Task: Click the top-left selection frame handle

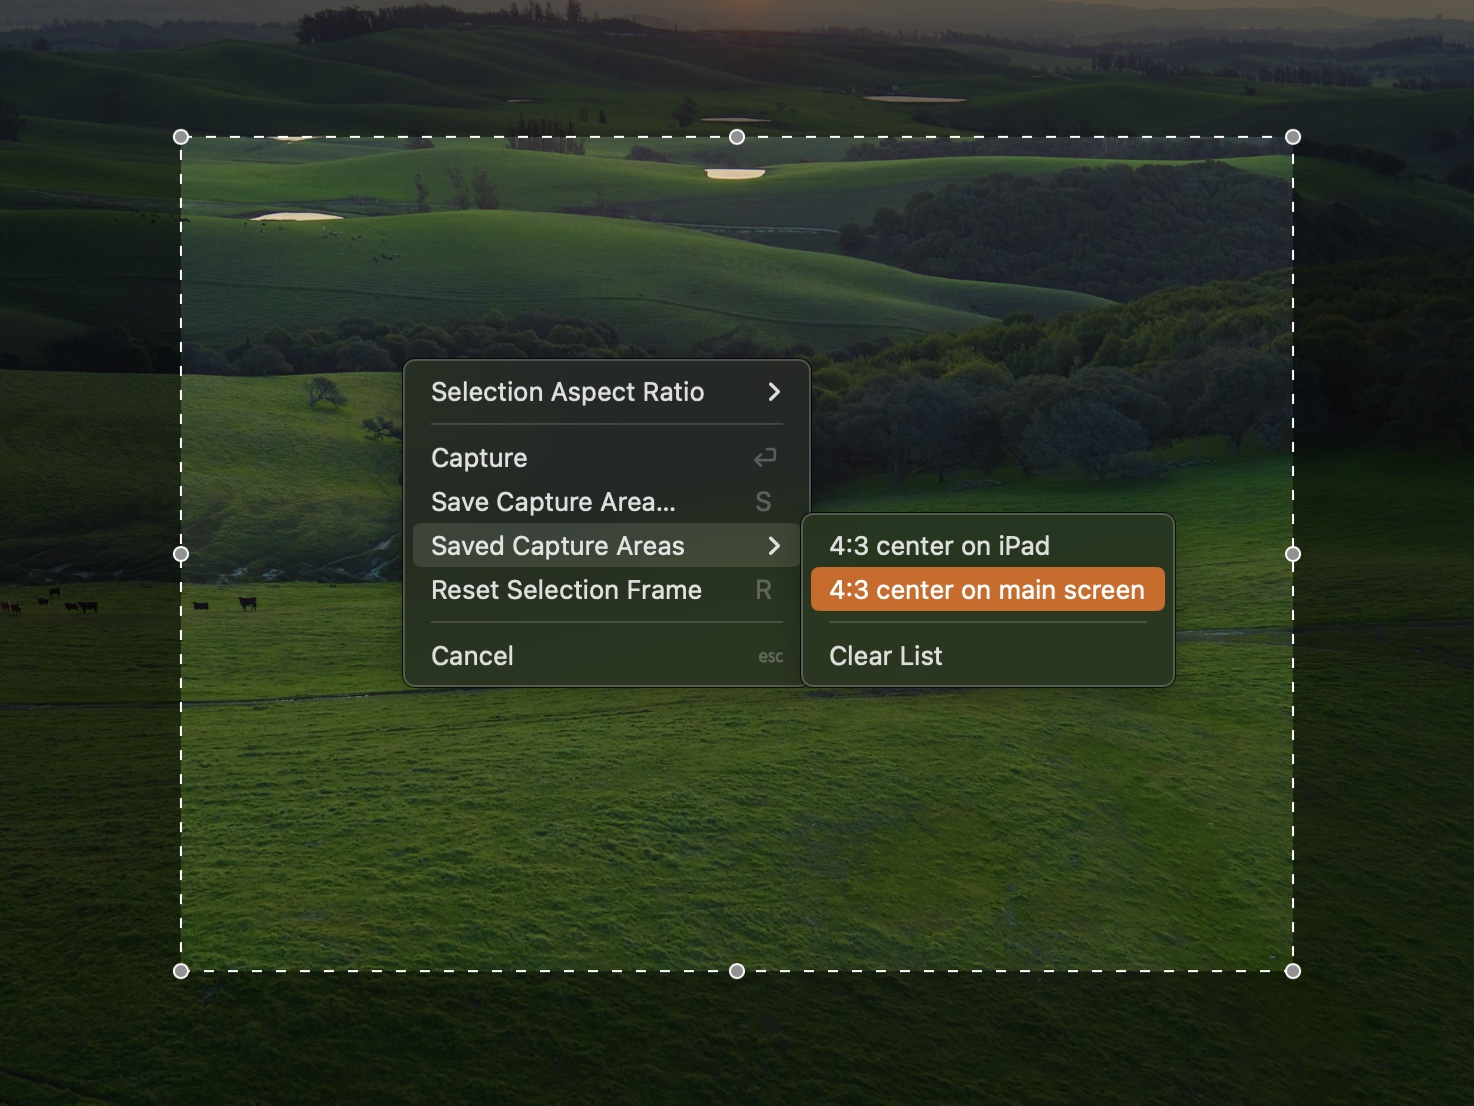Action: pyautogui.click(x=181, y=137)
